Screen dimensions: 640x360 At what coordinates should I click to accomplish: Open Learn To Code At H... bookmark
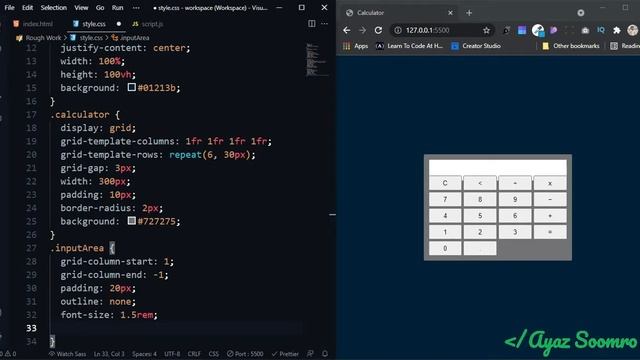pos(409,46)
